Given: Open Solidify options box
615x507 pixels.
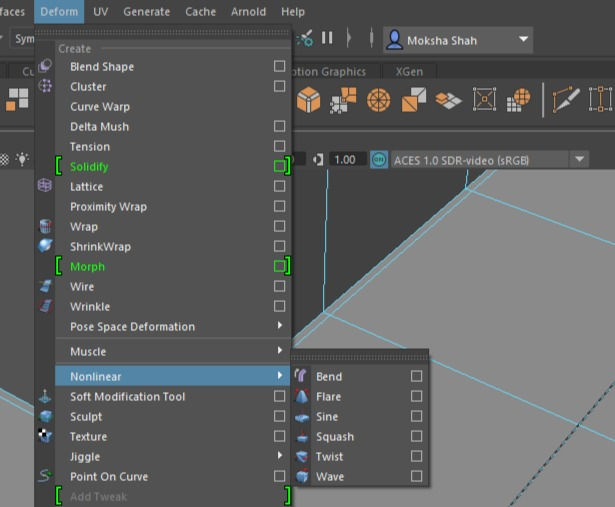Looking at the screenshot, I should [279, 166].
